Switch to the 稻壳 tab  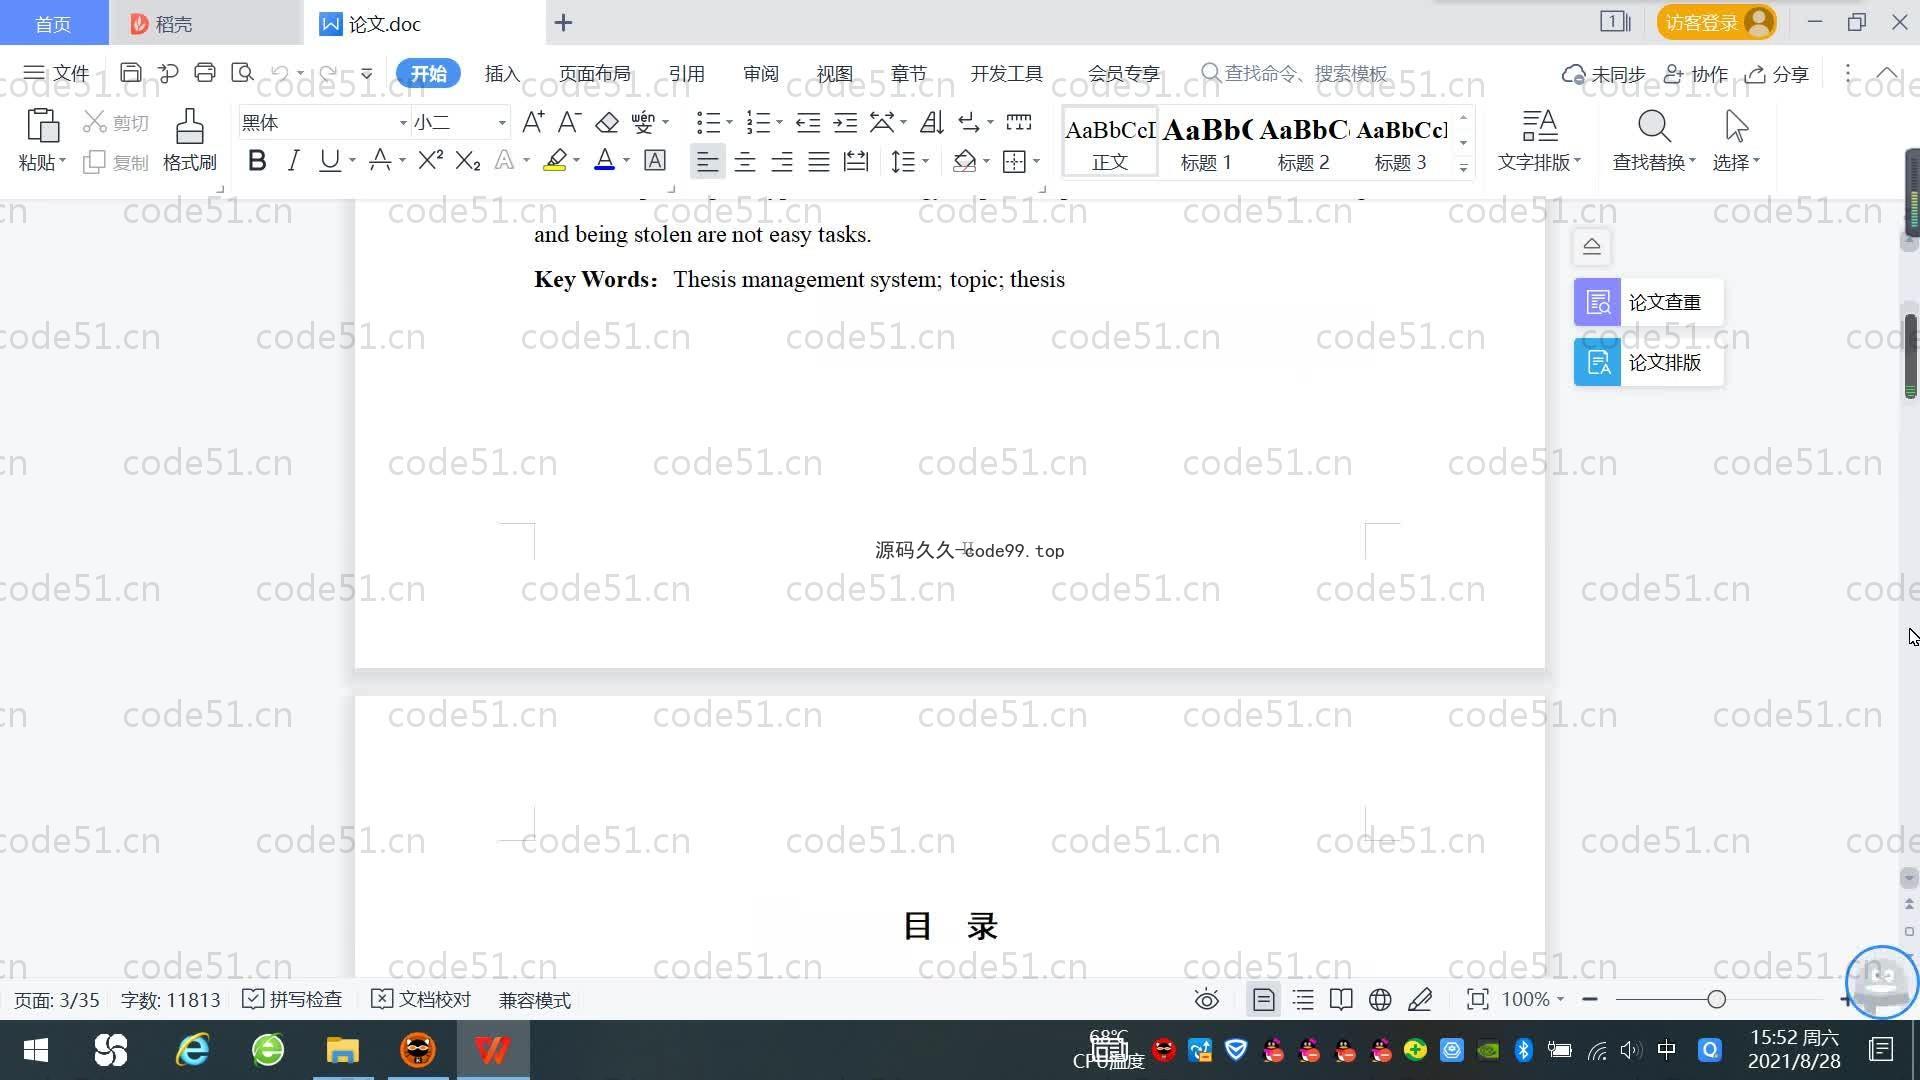click(x=206, y=23)
